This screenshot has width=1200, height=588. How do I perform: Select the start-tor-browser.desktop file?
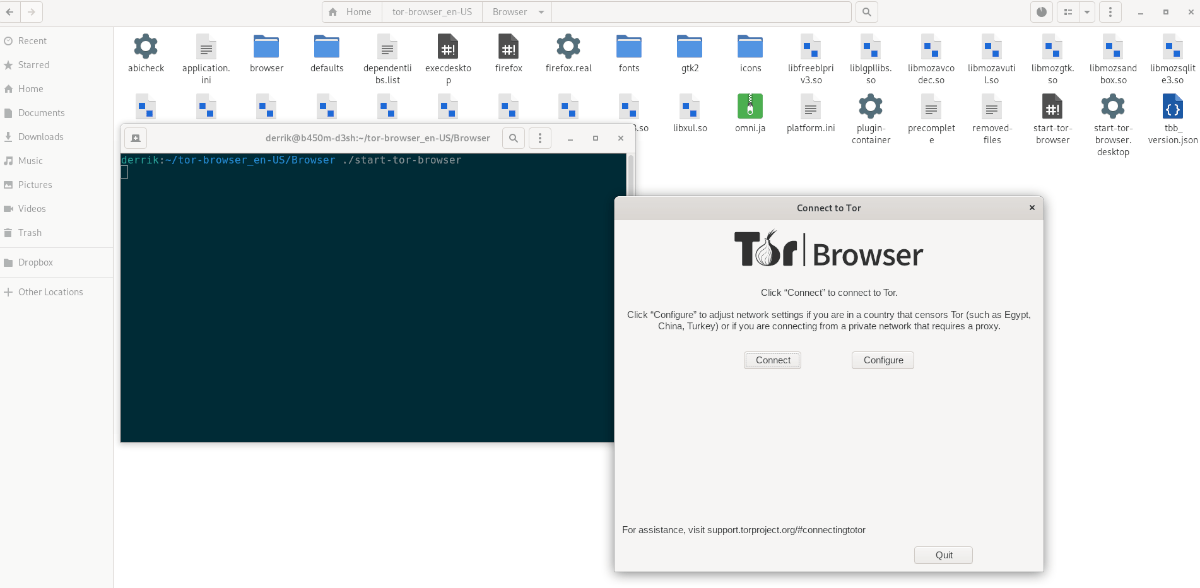click(x=1112, y=106)
